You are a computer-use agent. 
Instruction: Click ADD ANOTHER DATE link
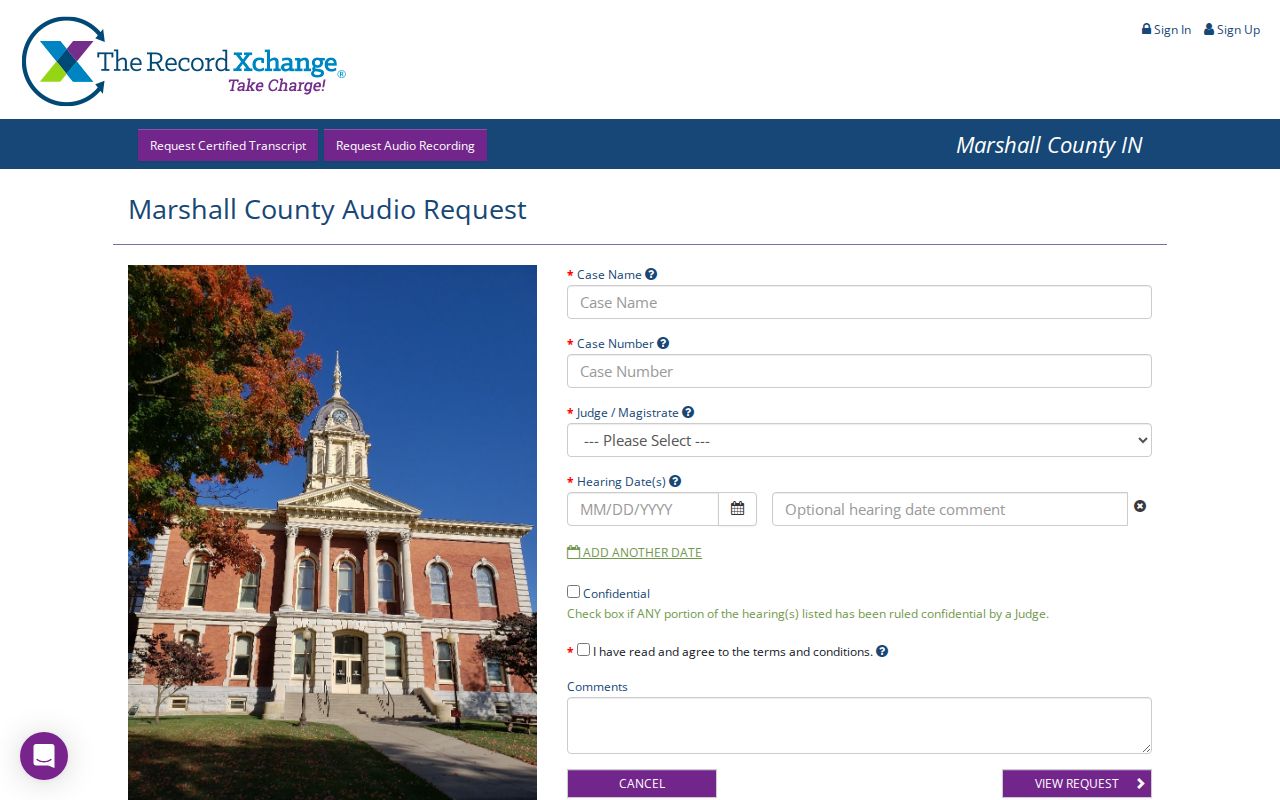tap(634, 552)
